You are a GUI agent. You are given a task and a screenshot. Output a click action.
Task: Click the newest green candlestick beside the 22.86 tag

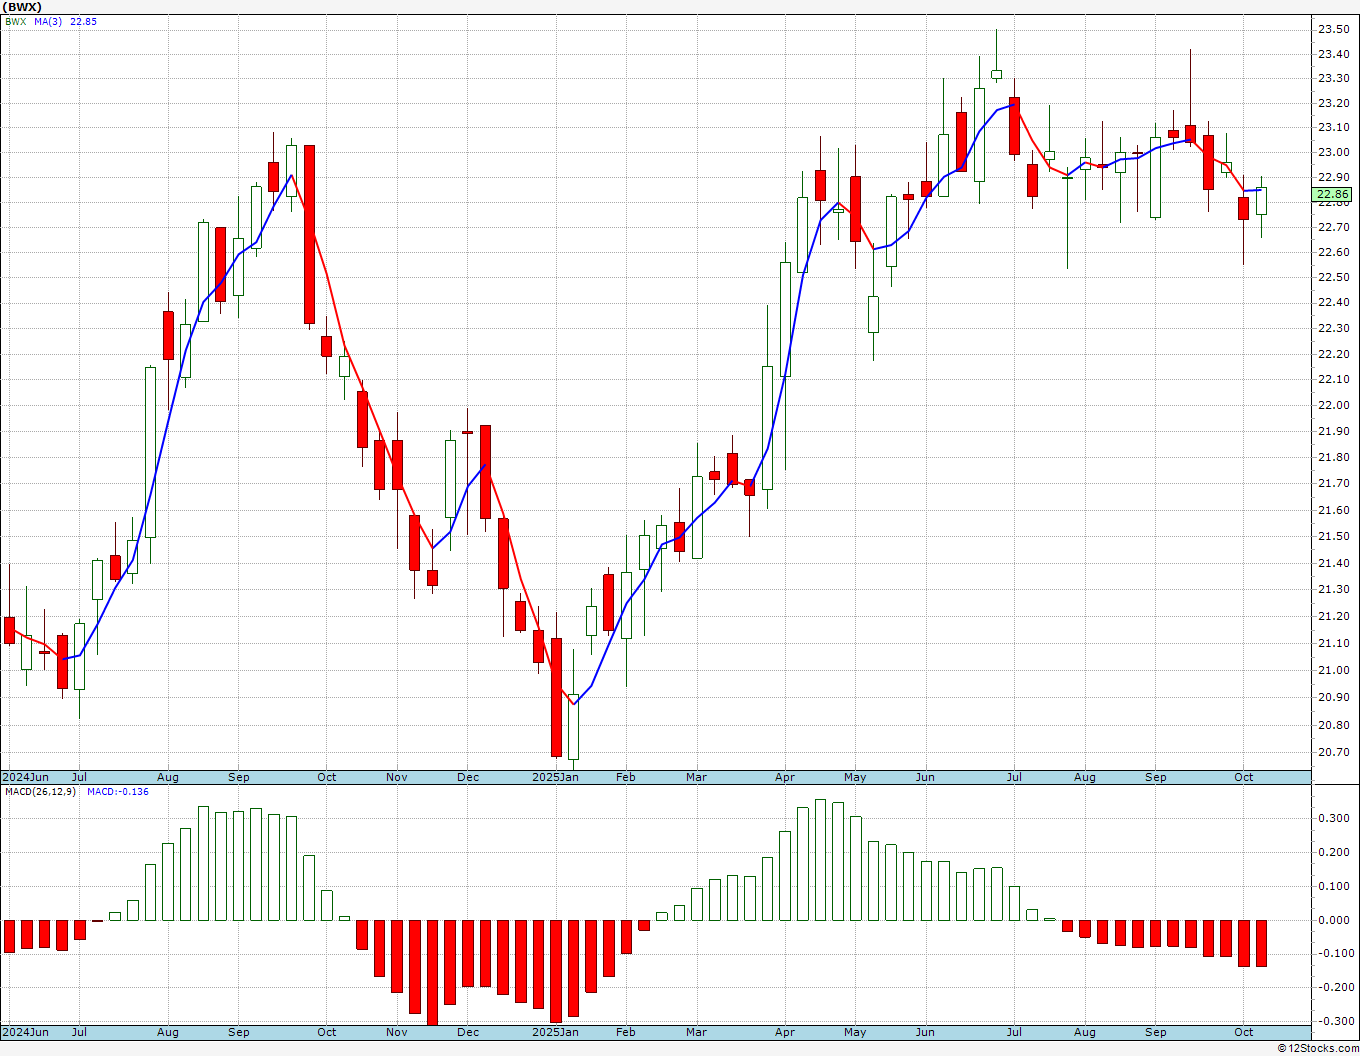click(1261, 201)
